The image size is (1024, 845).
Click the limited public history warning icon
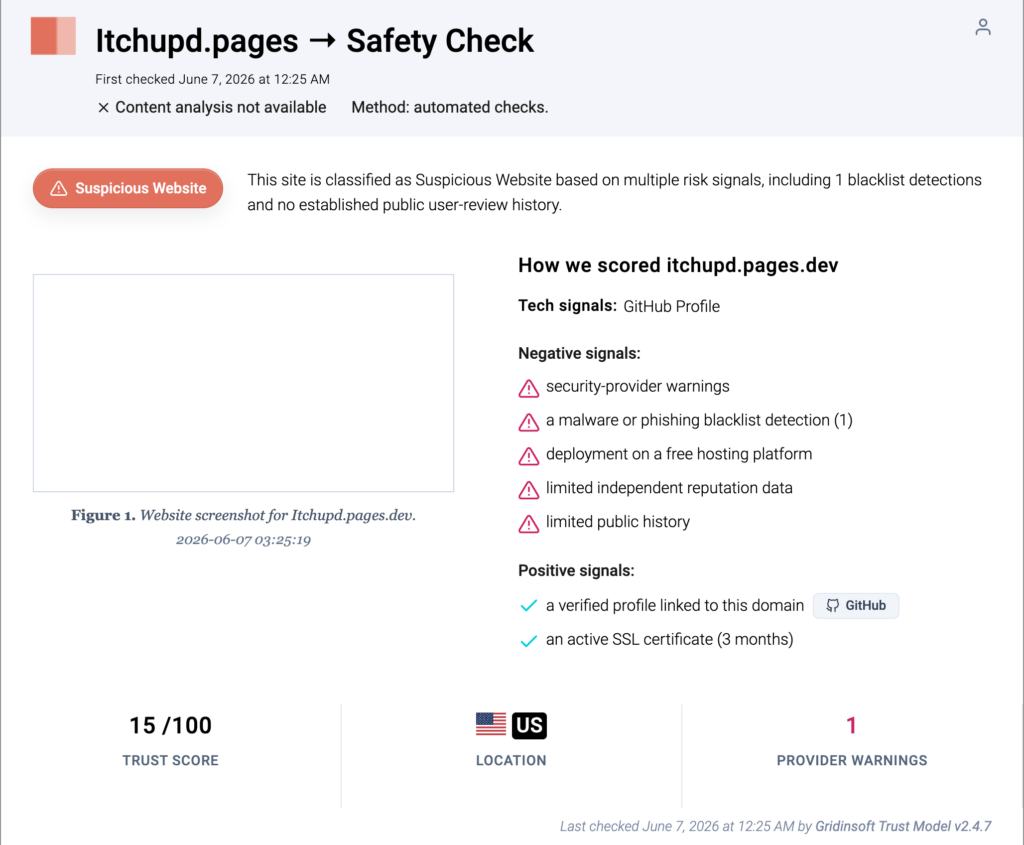(x=528, y=524)
